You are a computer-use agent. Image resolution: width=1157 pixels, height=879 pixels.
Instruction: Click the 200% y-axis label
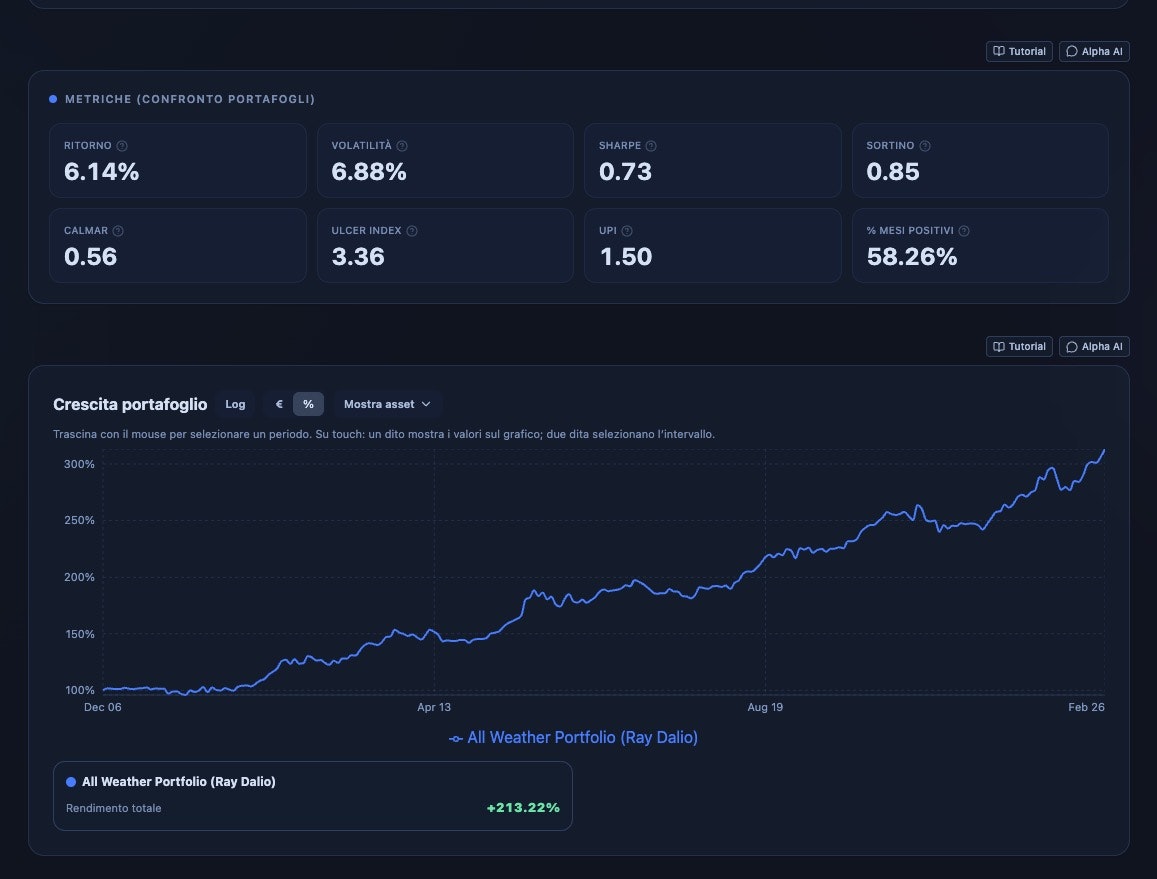(x=80, y=577)
